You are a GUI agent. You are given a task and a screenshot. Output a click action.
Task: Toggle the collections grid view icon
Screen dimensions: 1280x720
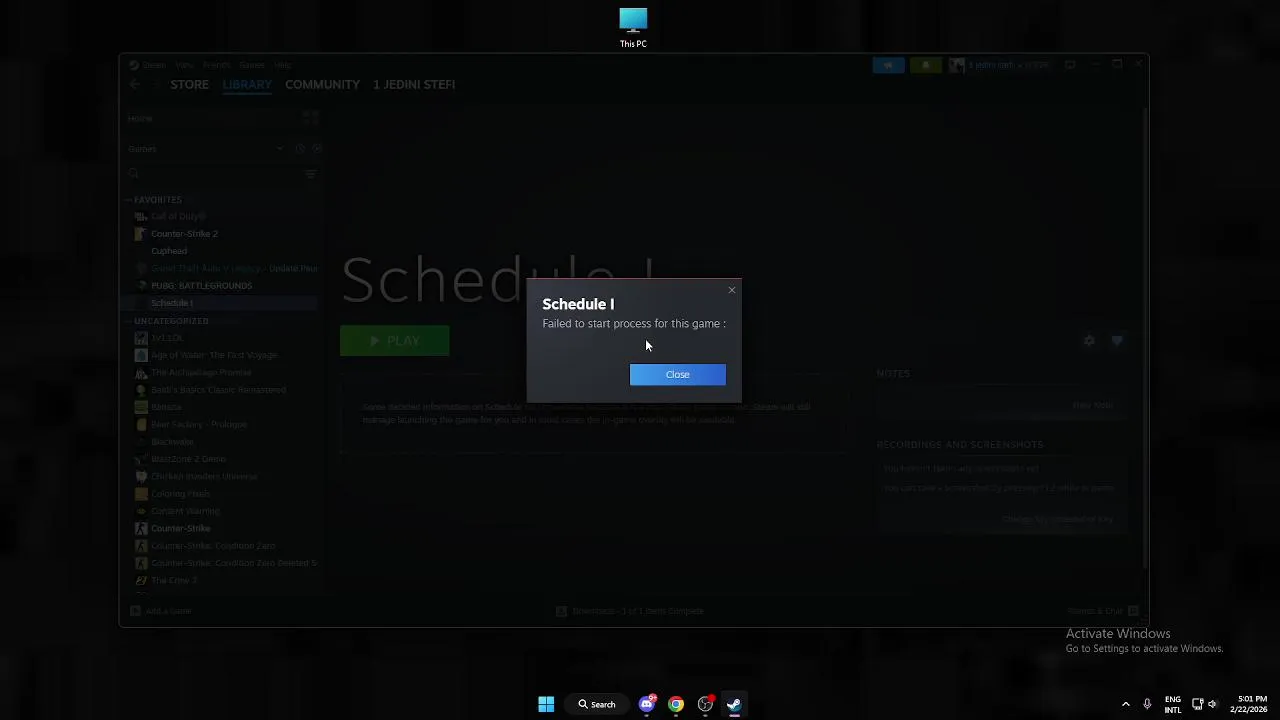click(x=310, y=118)
